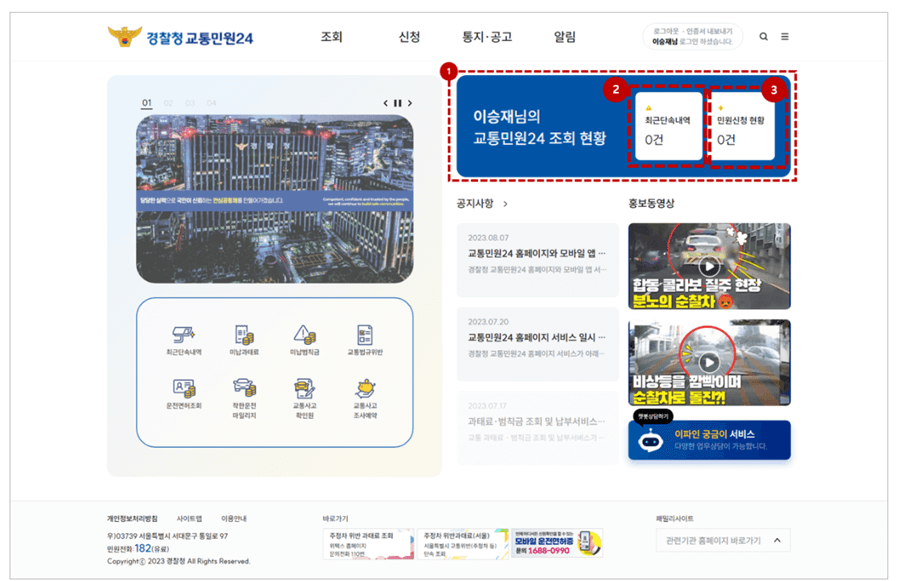901x581 pixels.
Task: Open the 이파인 궁금이 서비스 chatbot banner
Action: click(709, 440)
